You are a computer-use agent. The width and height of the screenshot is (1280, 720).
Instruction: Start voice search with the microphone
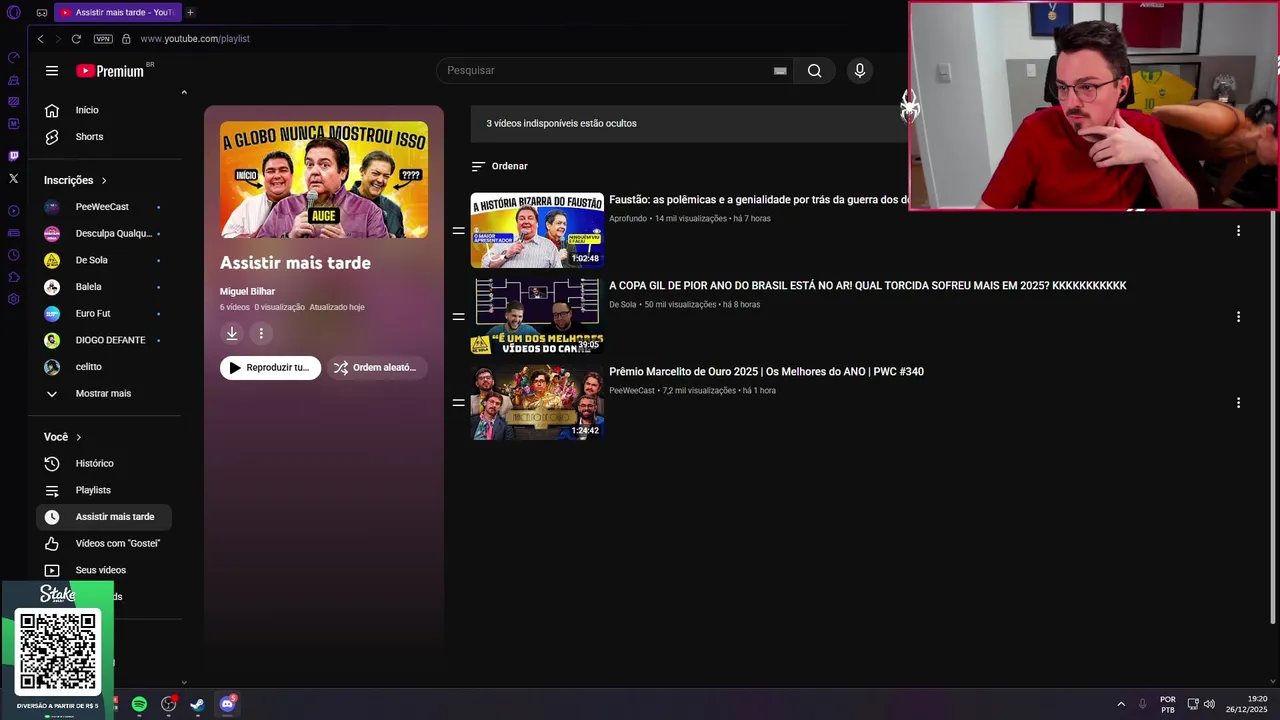[x=859, y=71]
